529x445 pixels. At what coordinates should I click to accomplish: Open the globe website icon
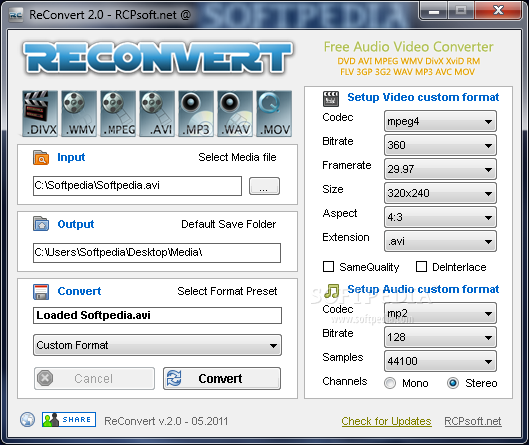coord(27,420)
